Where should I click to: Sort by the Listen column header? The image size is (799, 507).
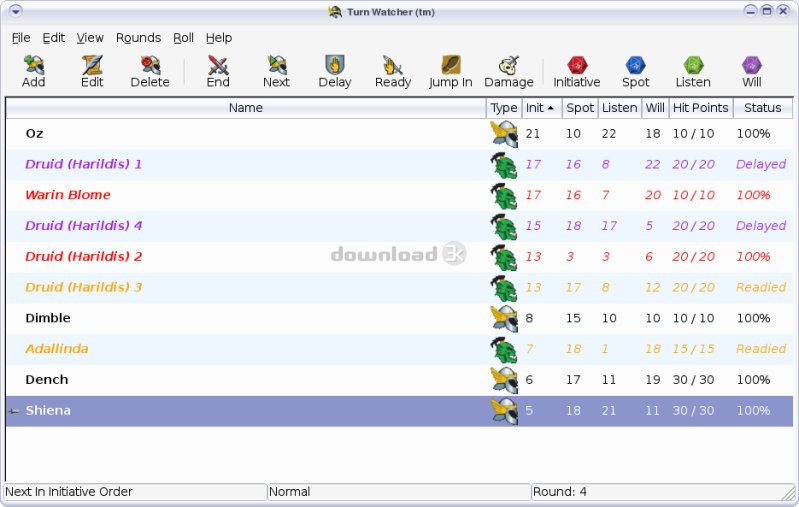tap(620, 108)
